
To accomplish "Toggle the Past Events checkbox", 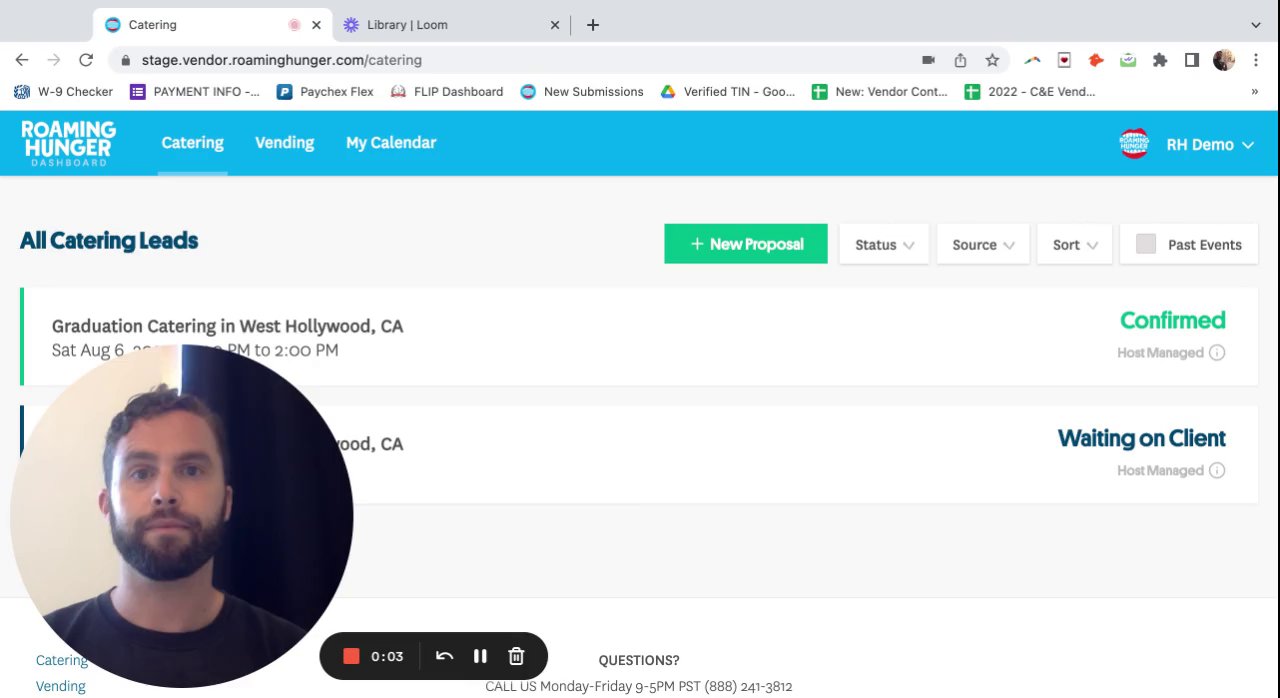I will pyautogui.click(x=1146, y=244).
